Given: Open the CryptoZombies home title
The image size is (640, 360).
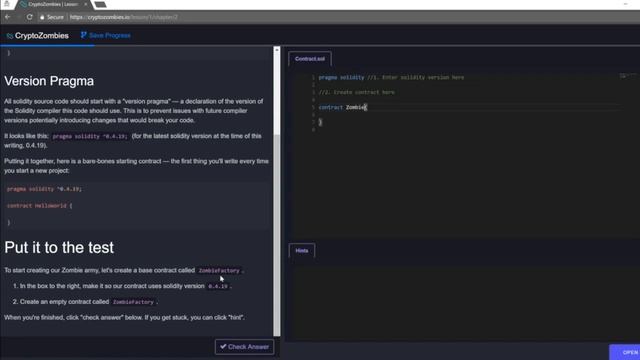Looking at the screenshot, I should (42, 36).
